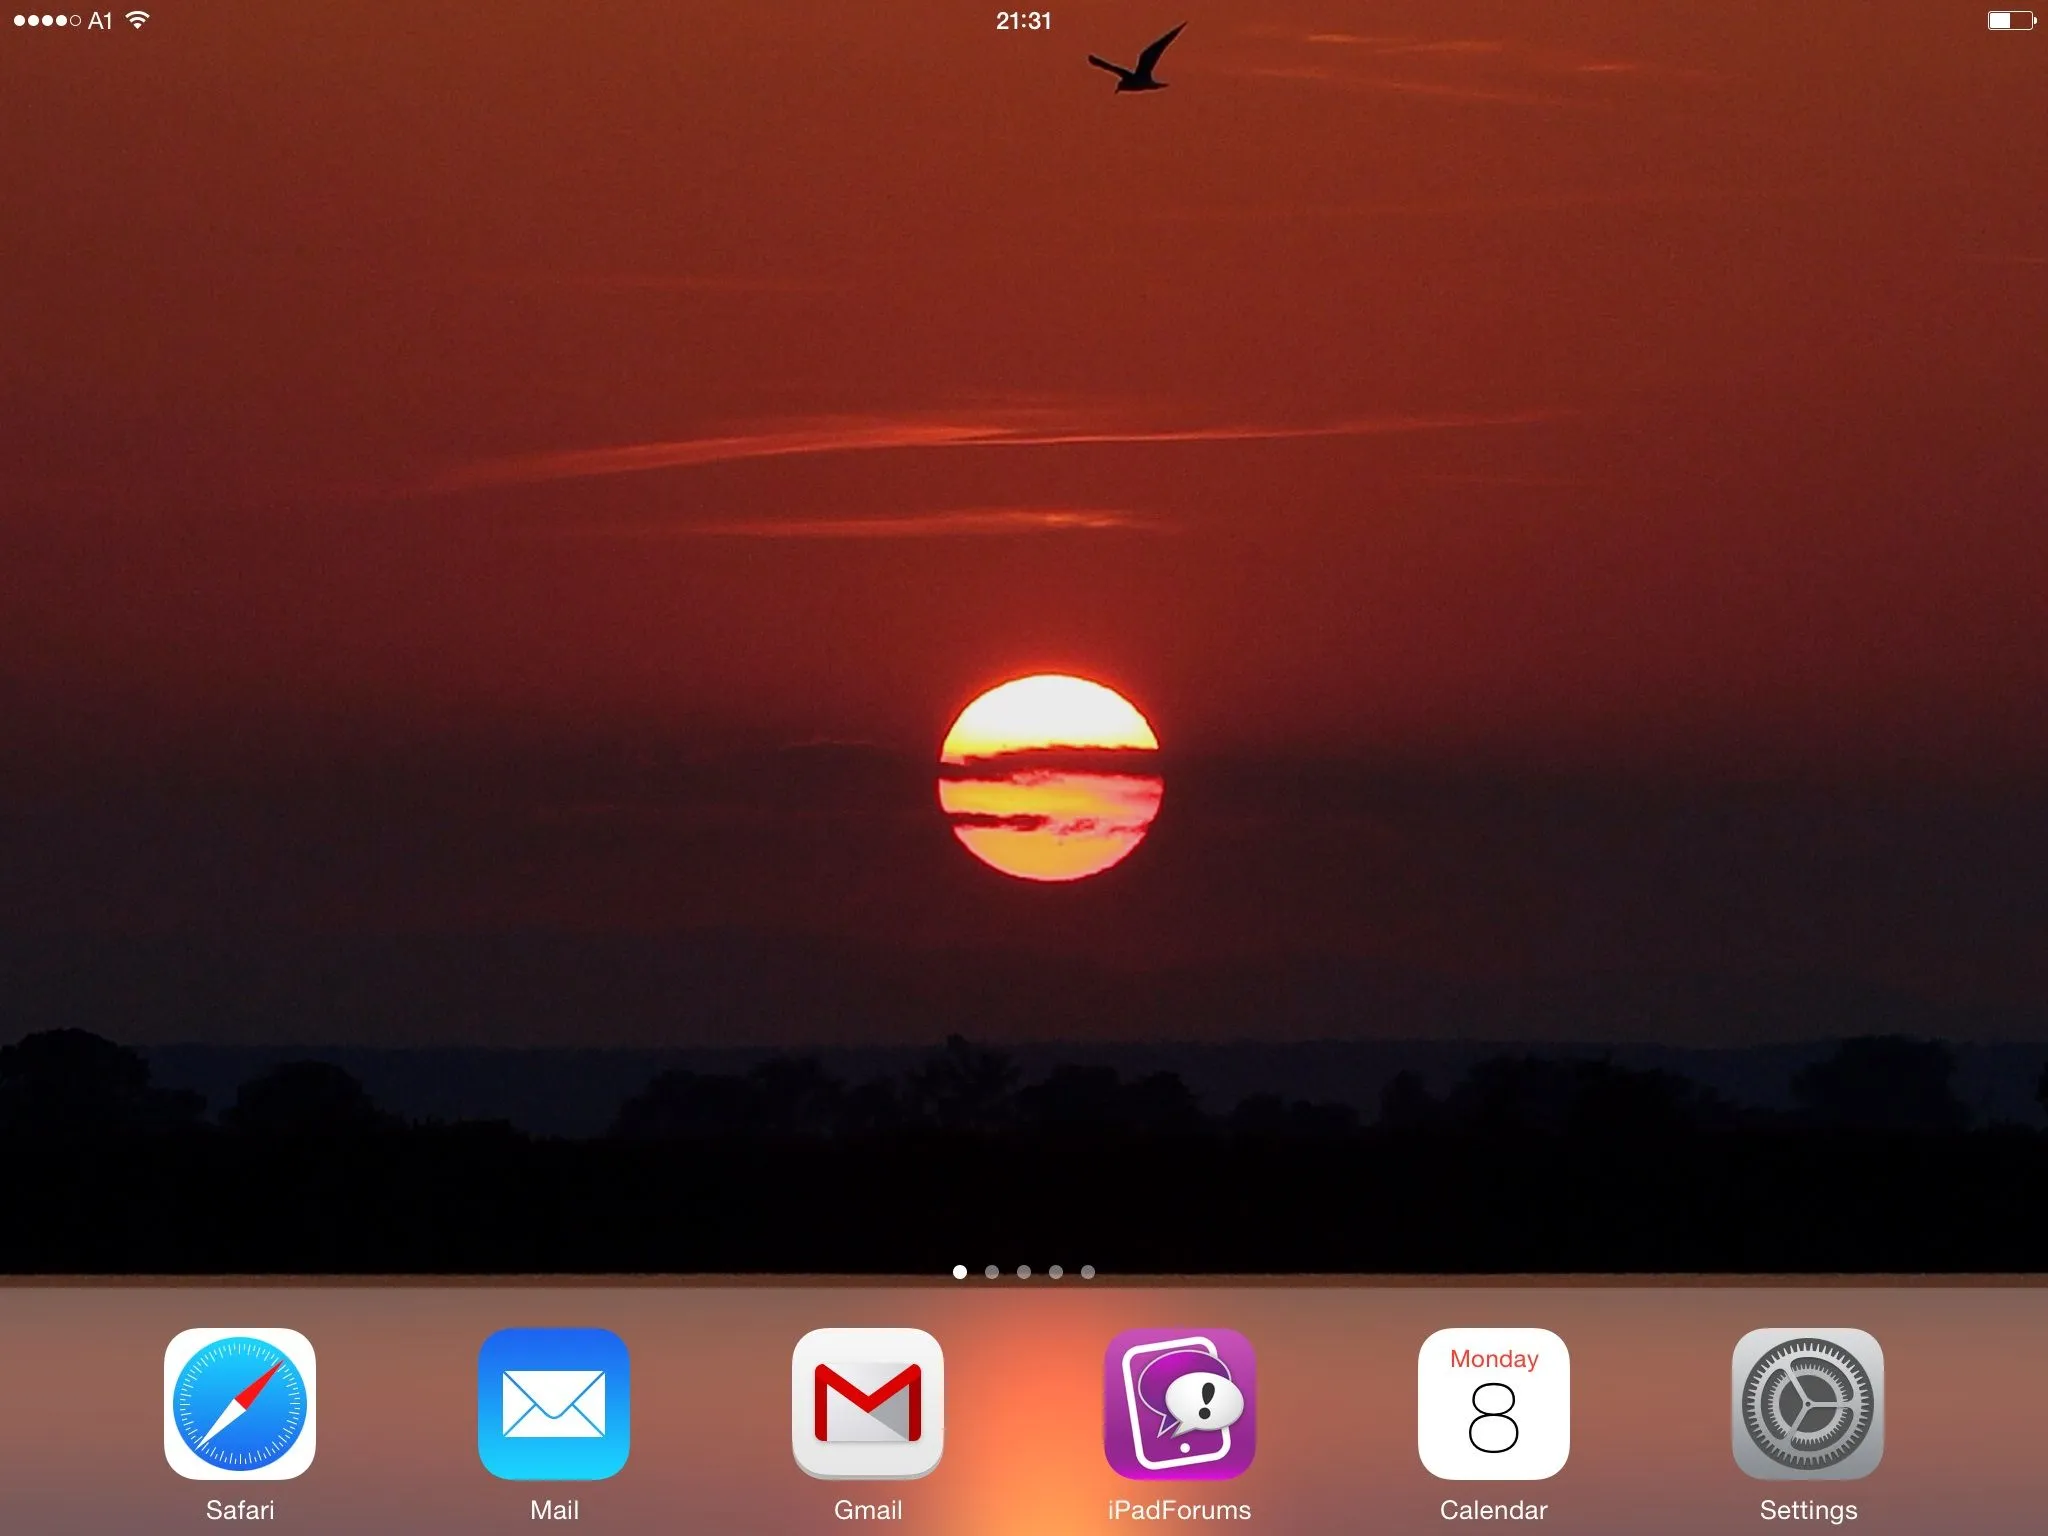Launch the Mail app

click(553, 1403)
